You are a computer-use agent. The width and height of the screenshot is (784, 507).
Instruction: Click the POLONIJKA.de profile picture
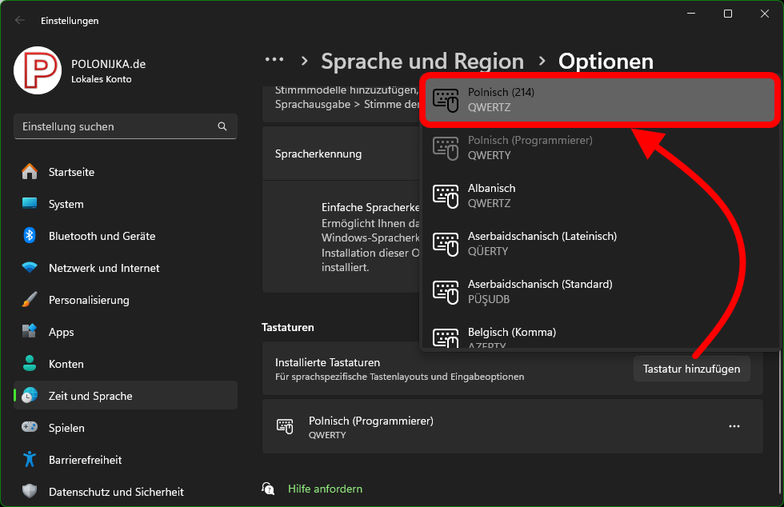pos(38,70)
